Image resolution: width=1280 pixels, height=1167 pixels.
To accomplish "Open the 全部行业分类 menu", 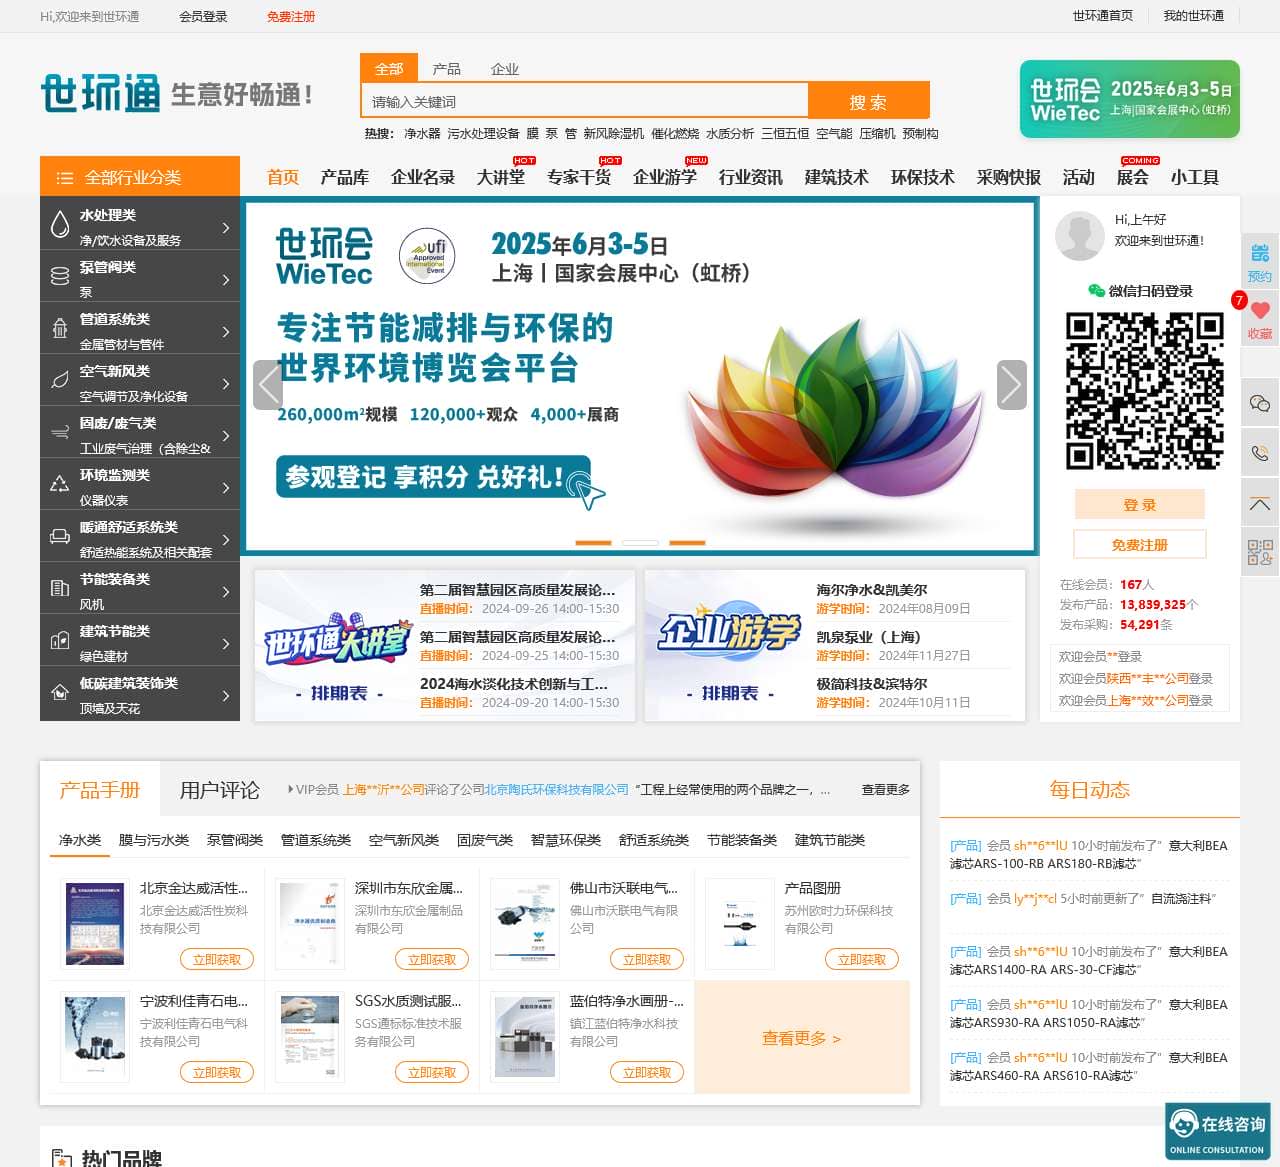I will click(x=140, y=177).
